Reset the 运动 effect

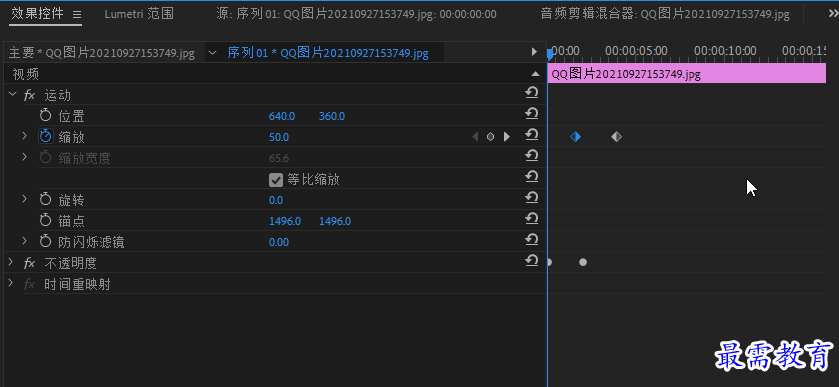pos(531,94)
